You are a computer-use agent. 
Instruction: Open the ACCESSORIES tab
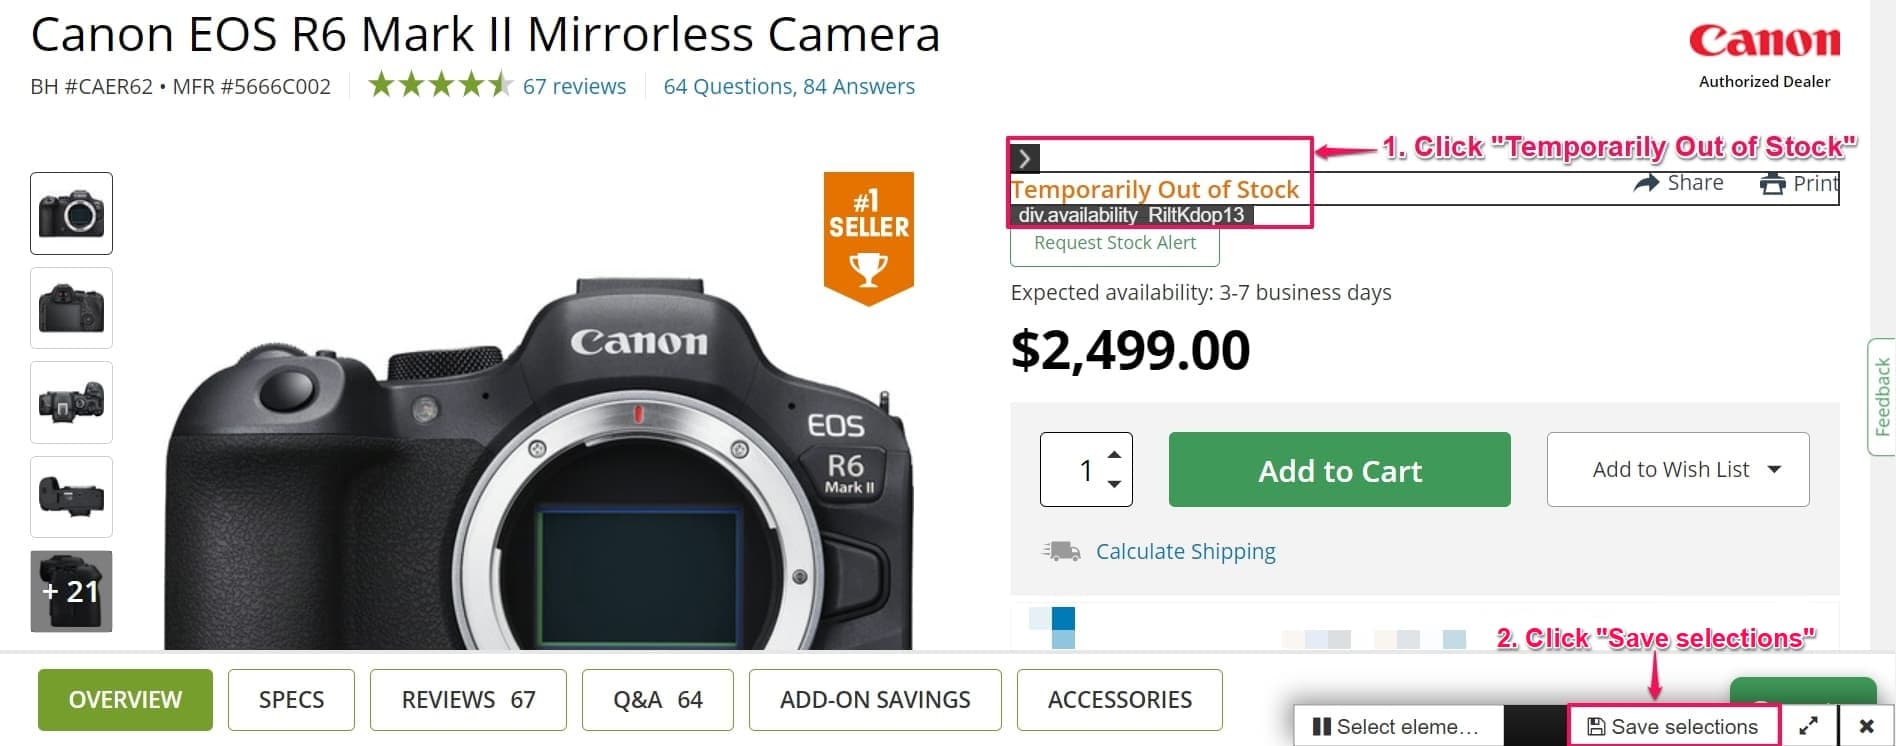1119,699
